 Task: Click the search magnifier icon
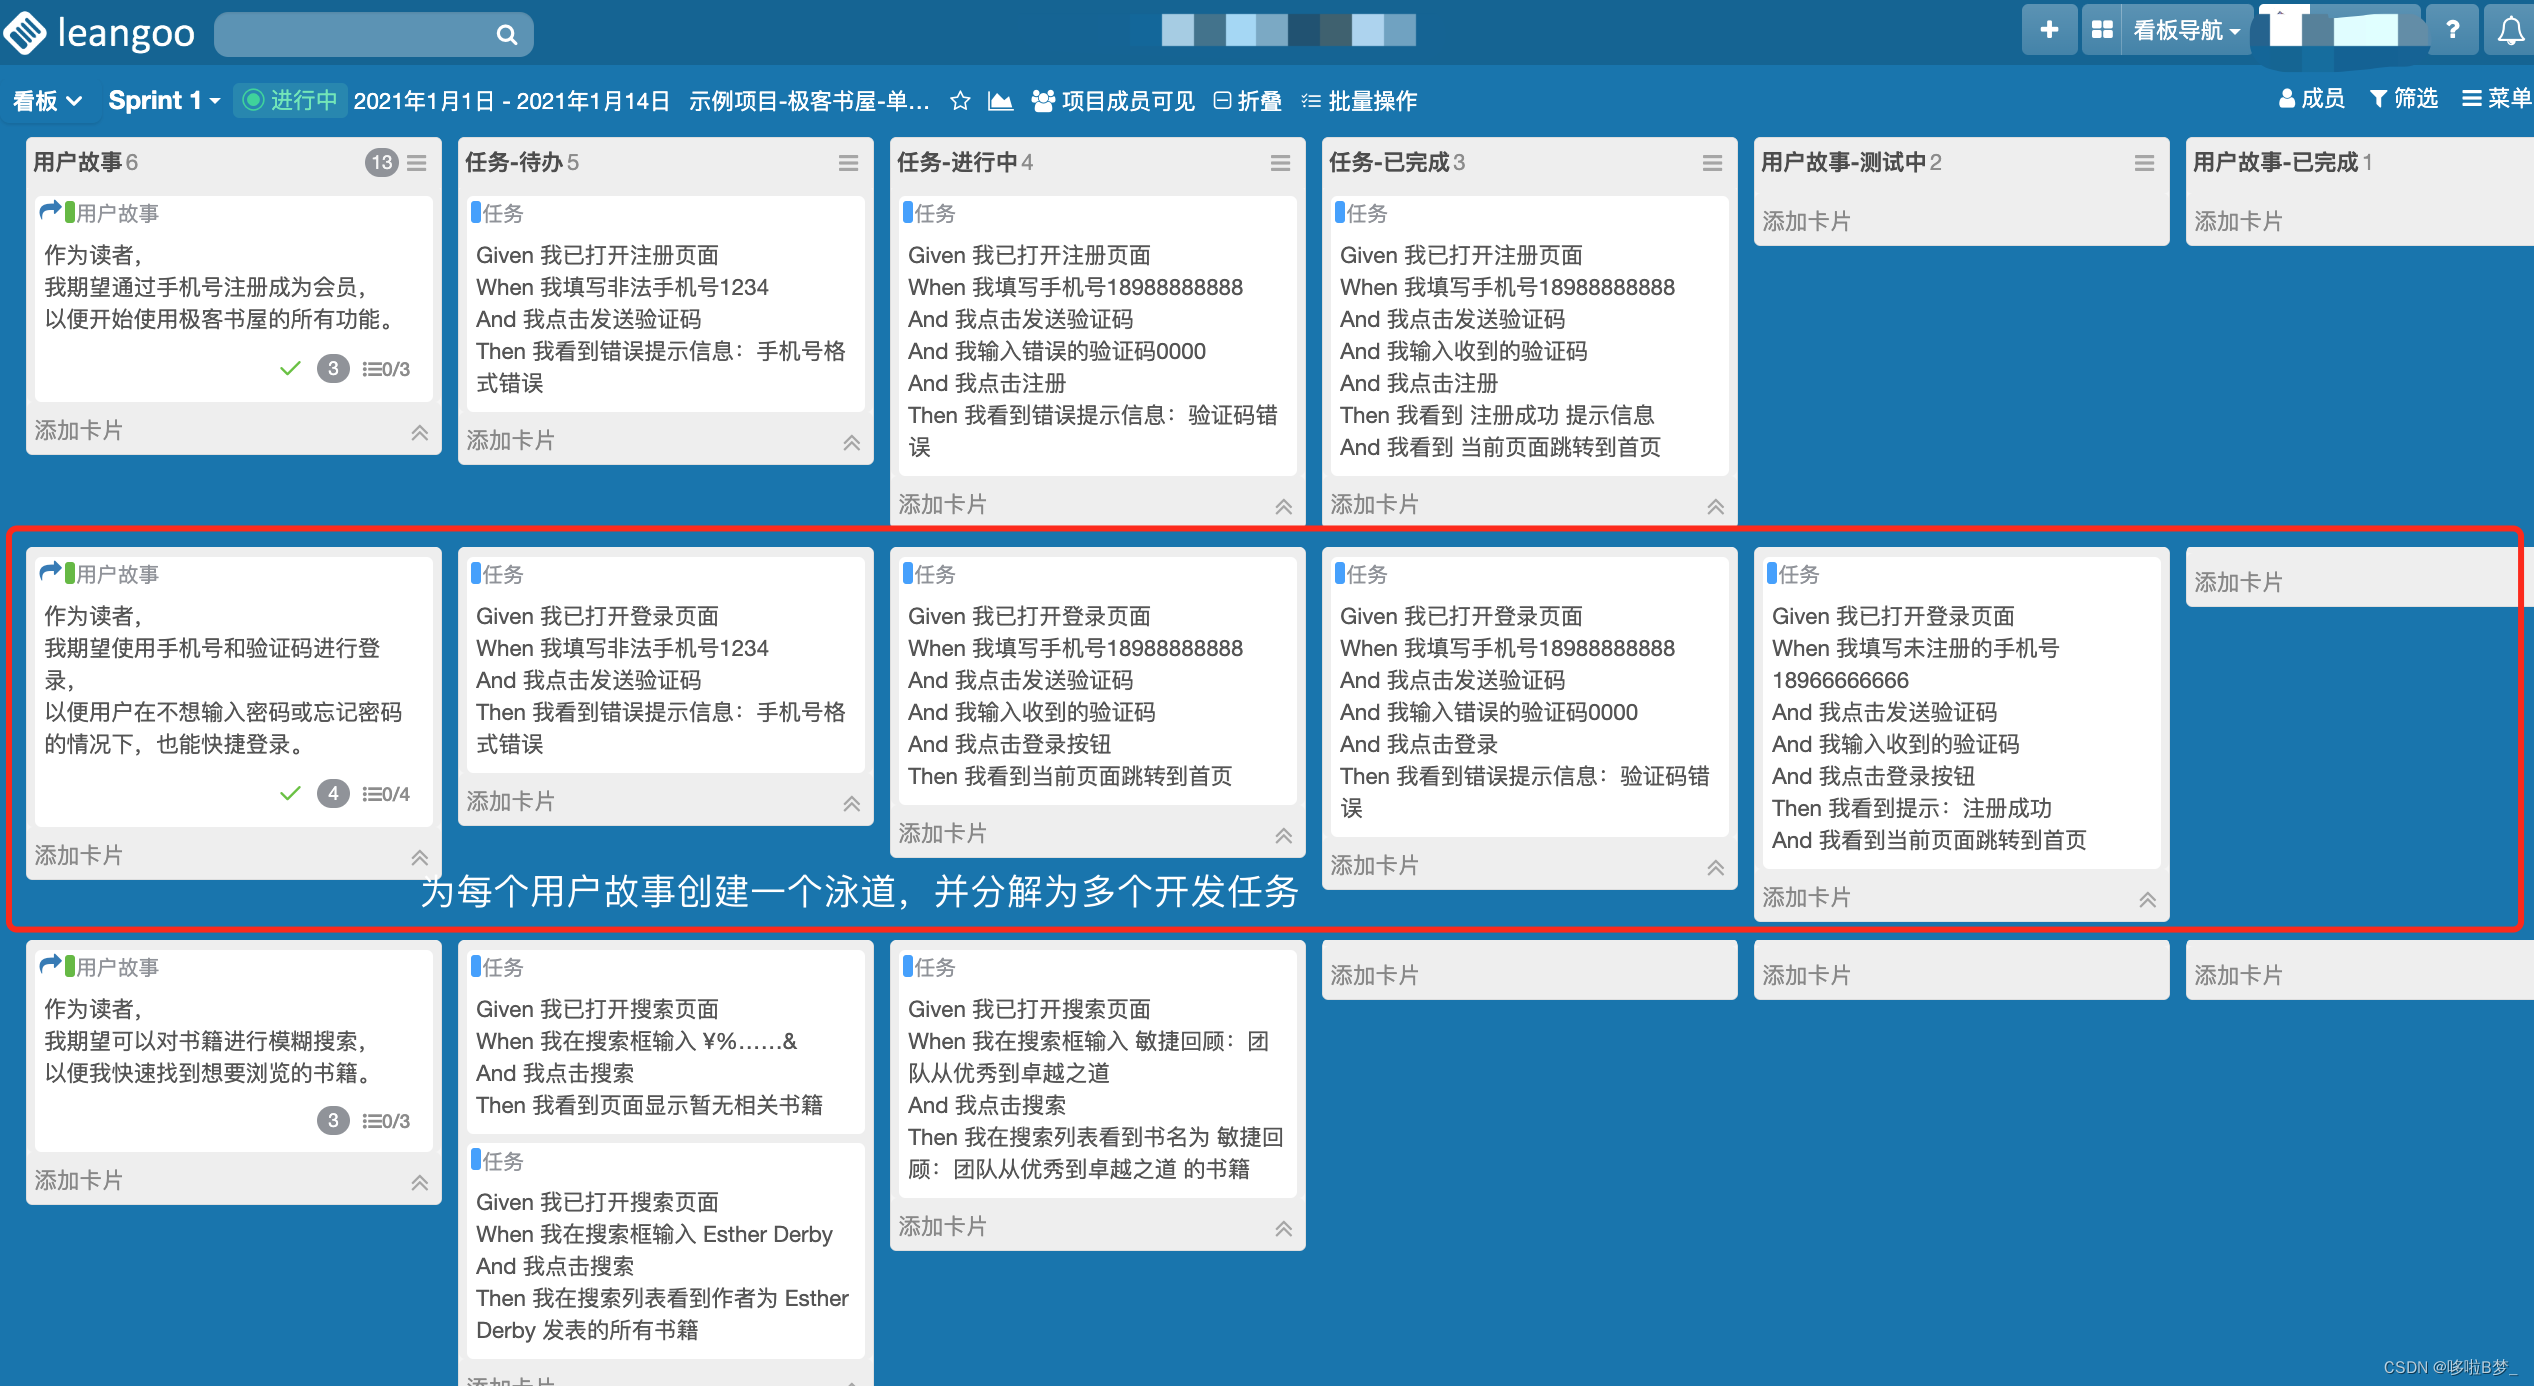click(x=507, y=35)
